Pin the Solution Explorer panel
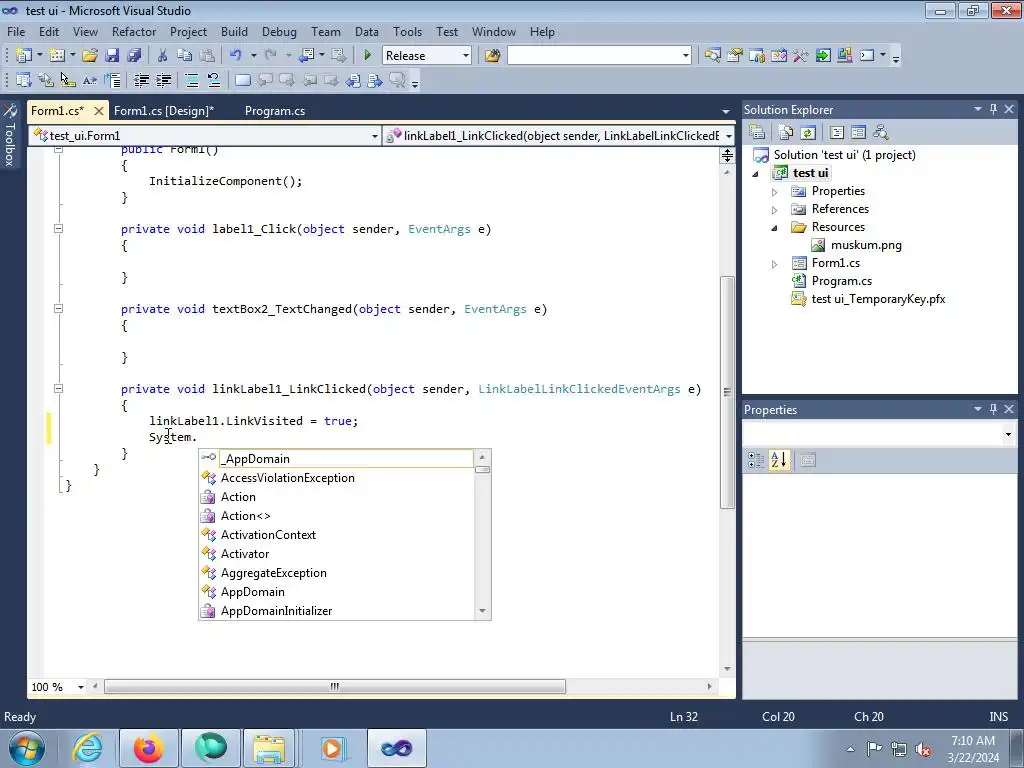Screen dimensions: 1024x768 993,109
